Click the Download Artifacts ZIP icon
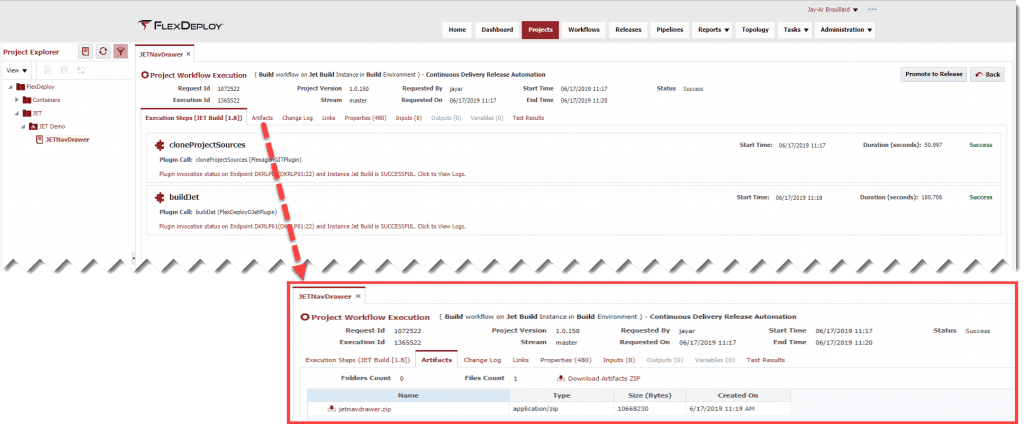 pyautogui.click(x=561, y=378)
